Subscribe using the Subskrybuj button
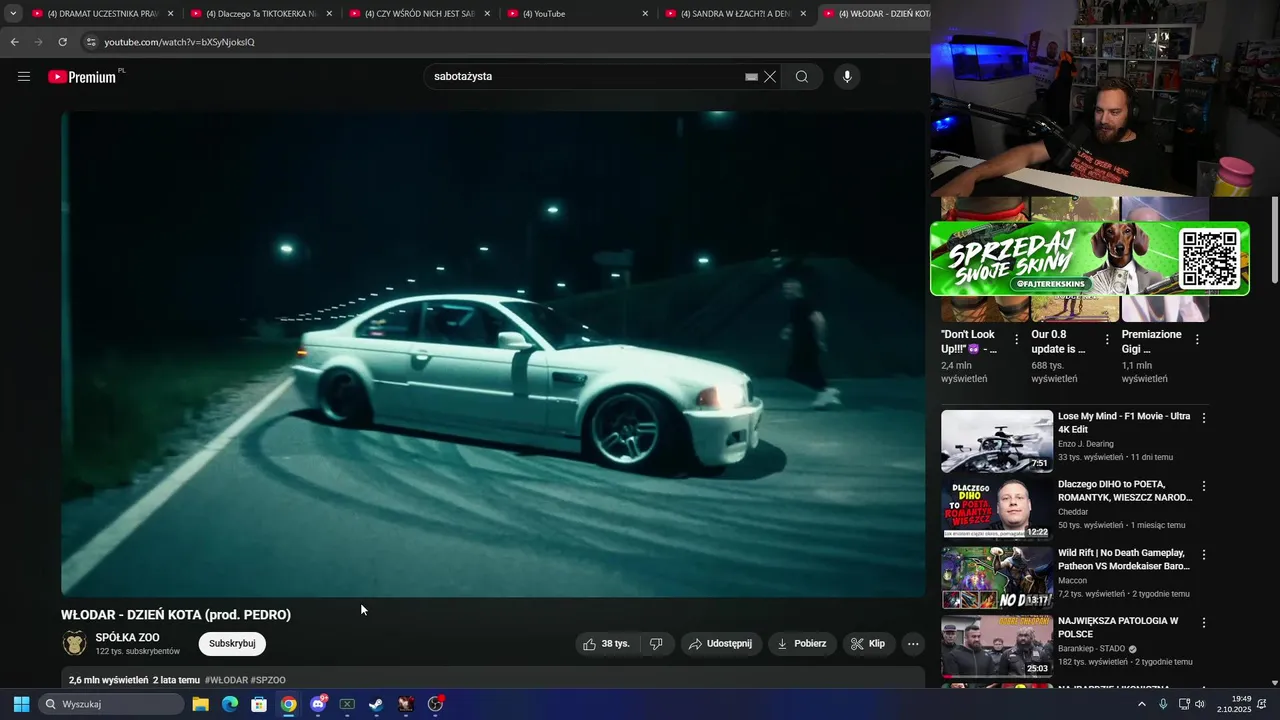This screenshot has width=1280, height=720. [x=232, y=644]
